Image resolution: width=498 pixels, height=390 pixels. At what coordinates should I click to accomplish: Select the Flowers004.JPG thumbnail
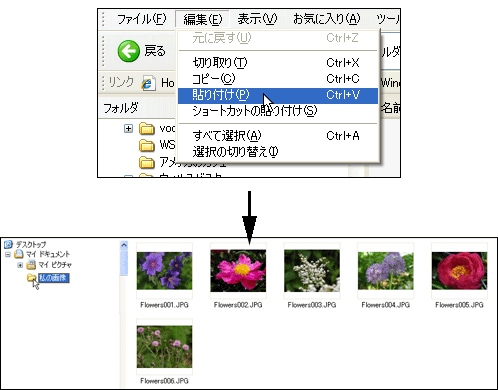(386, 271)
